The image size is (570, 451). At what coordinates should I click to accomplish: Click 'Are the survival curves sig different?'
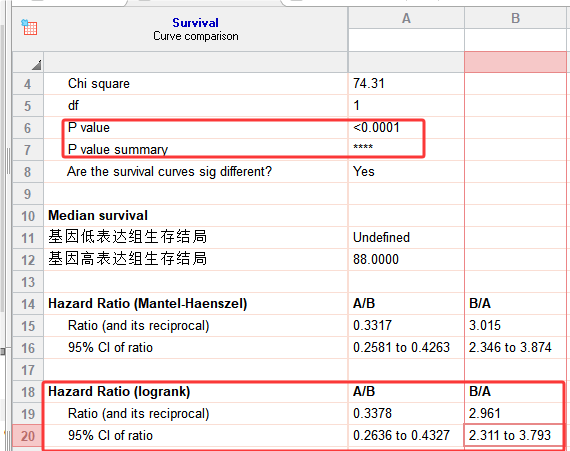(169, 172)
